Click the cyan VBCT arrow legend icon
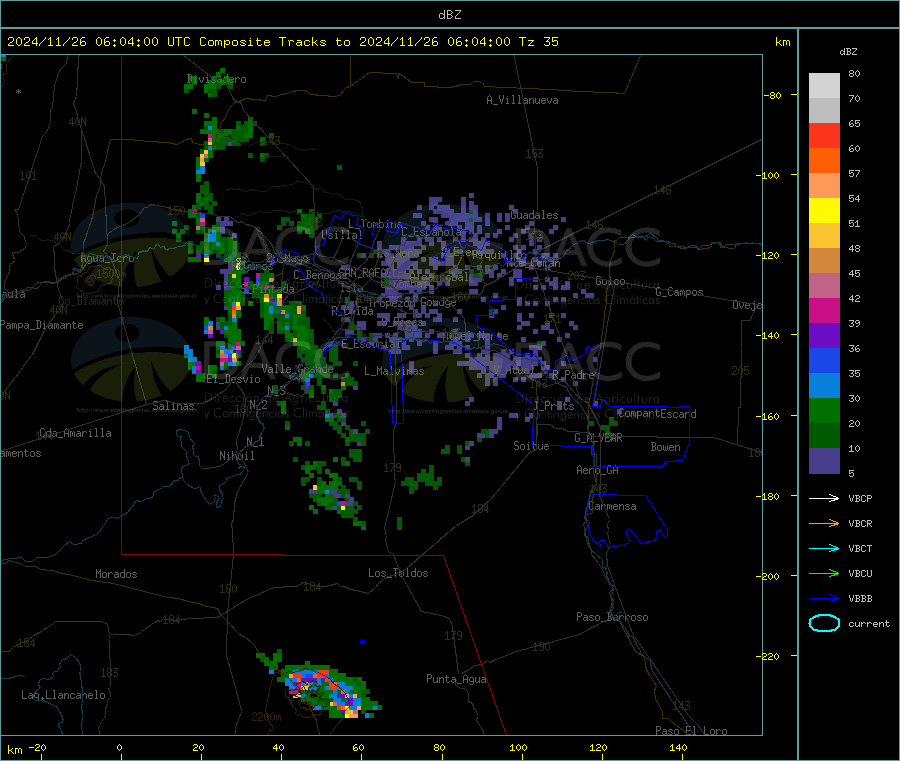Viewport: 900px width, 761px height. (x=824, y=548)
